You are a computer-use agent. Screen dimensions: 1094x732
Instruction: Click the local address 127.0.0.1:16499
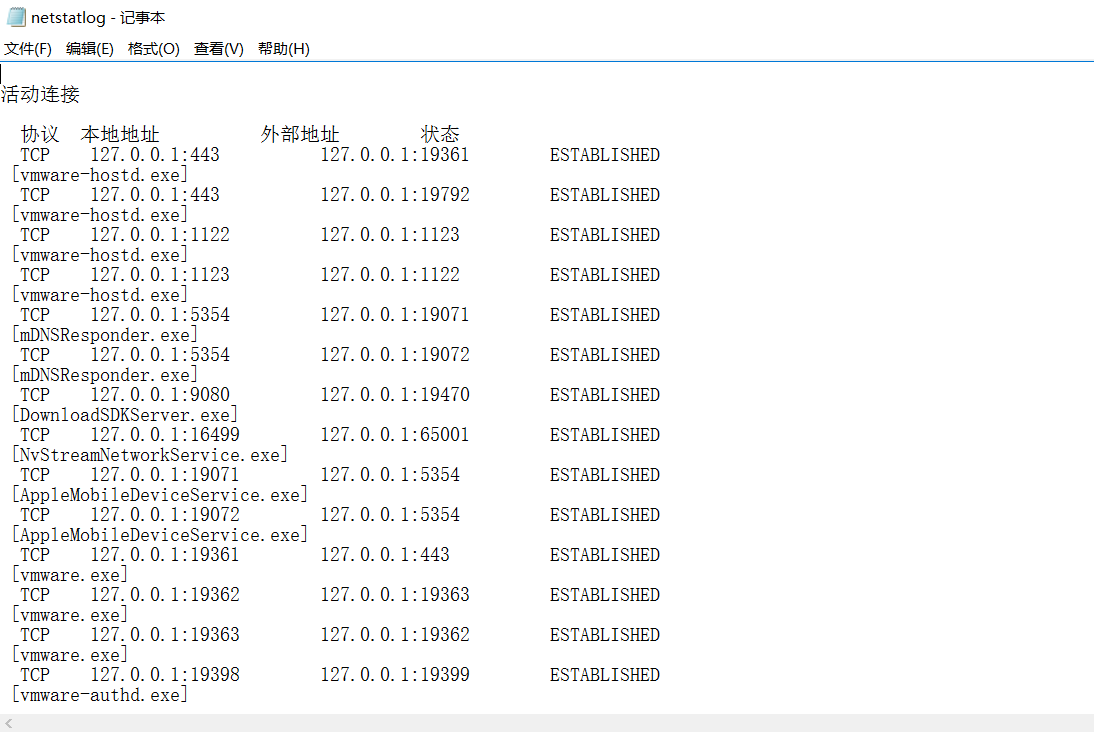(x=165, y=435)
